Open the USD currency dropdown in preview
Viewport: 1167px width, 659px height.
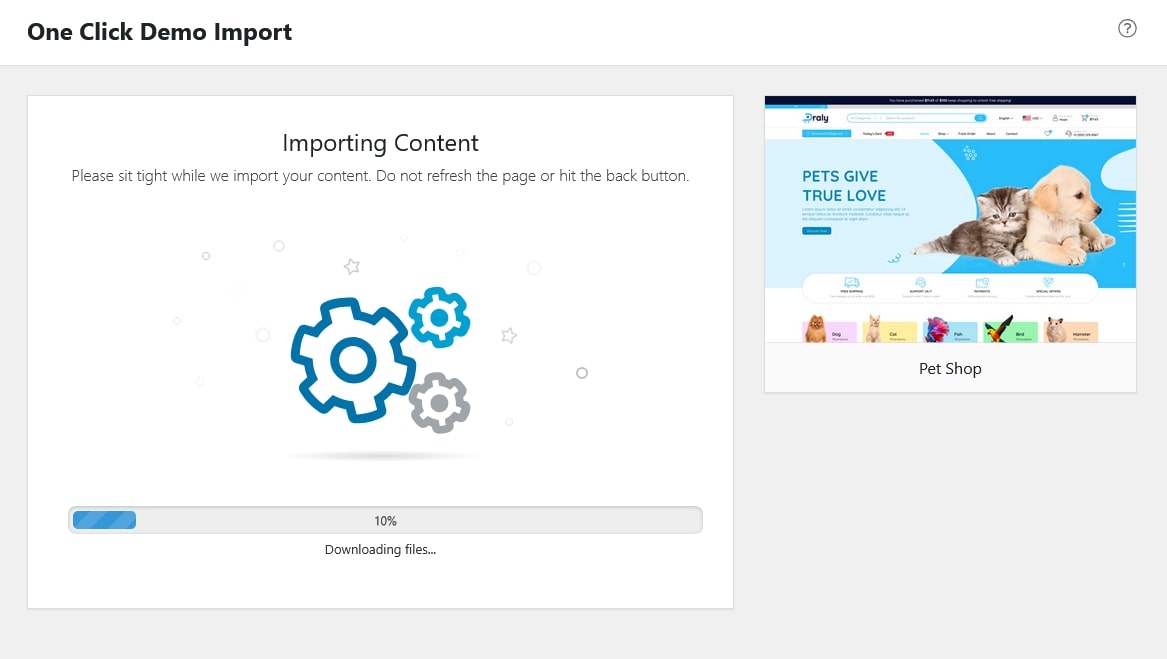(x=1031, y=117)
